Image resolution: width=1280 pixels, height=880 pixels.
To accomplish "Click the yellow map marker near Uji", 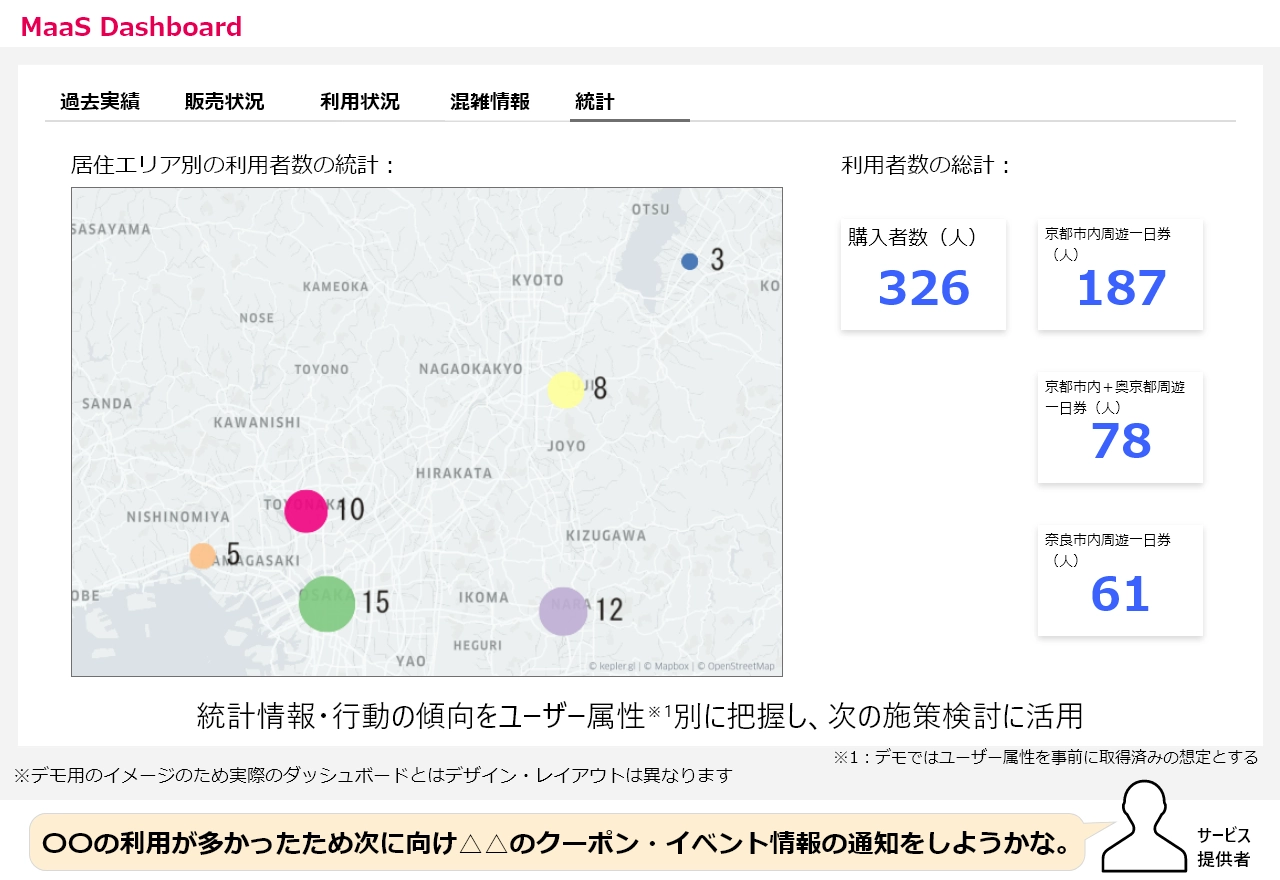I will tap(565, 390).
